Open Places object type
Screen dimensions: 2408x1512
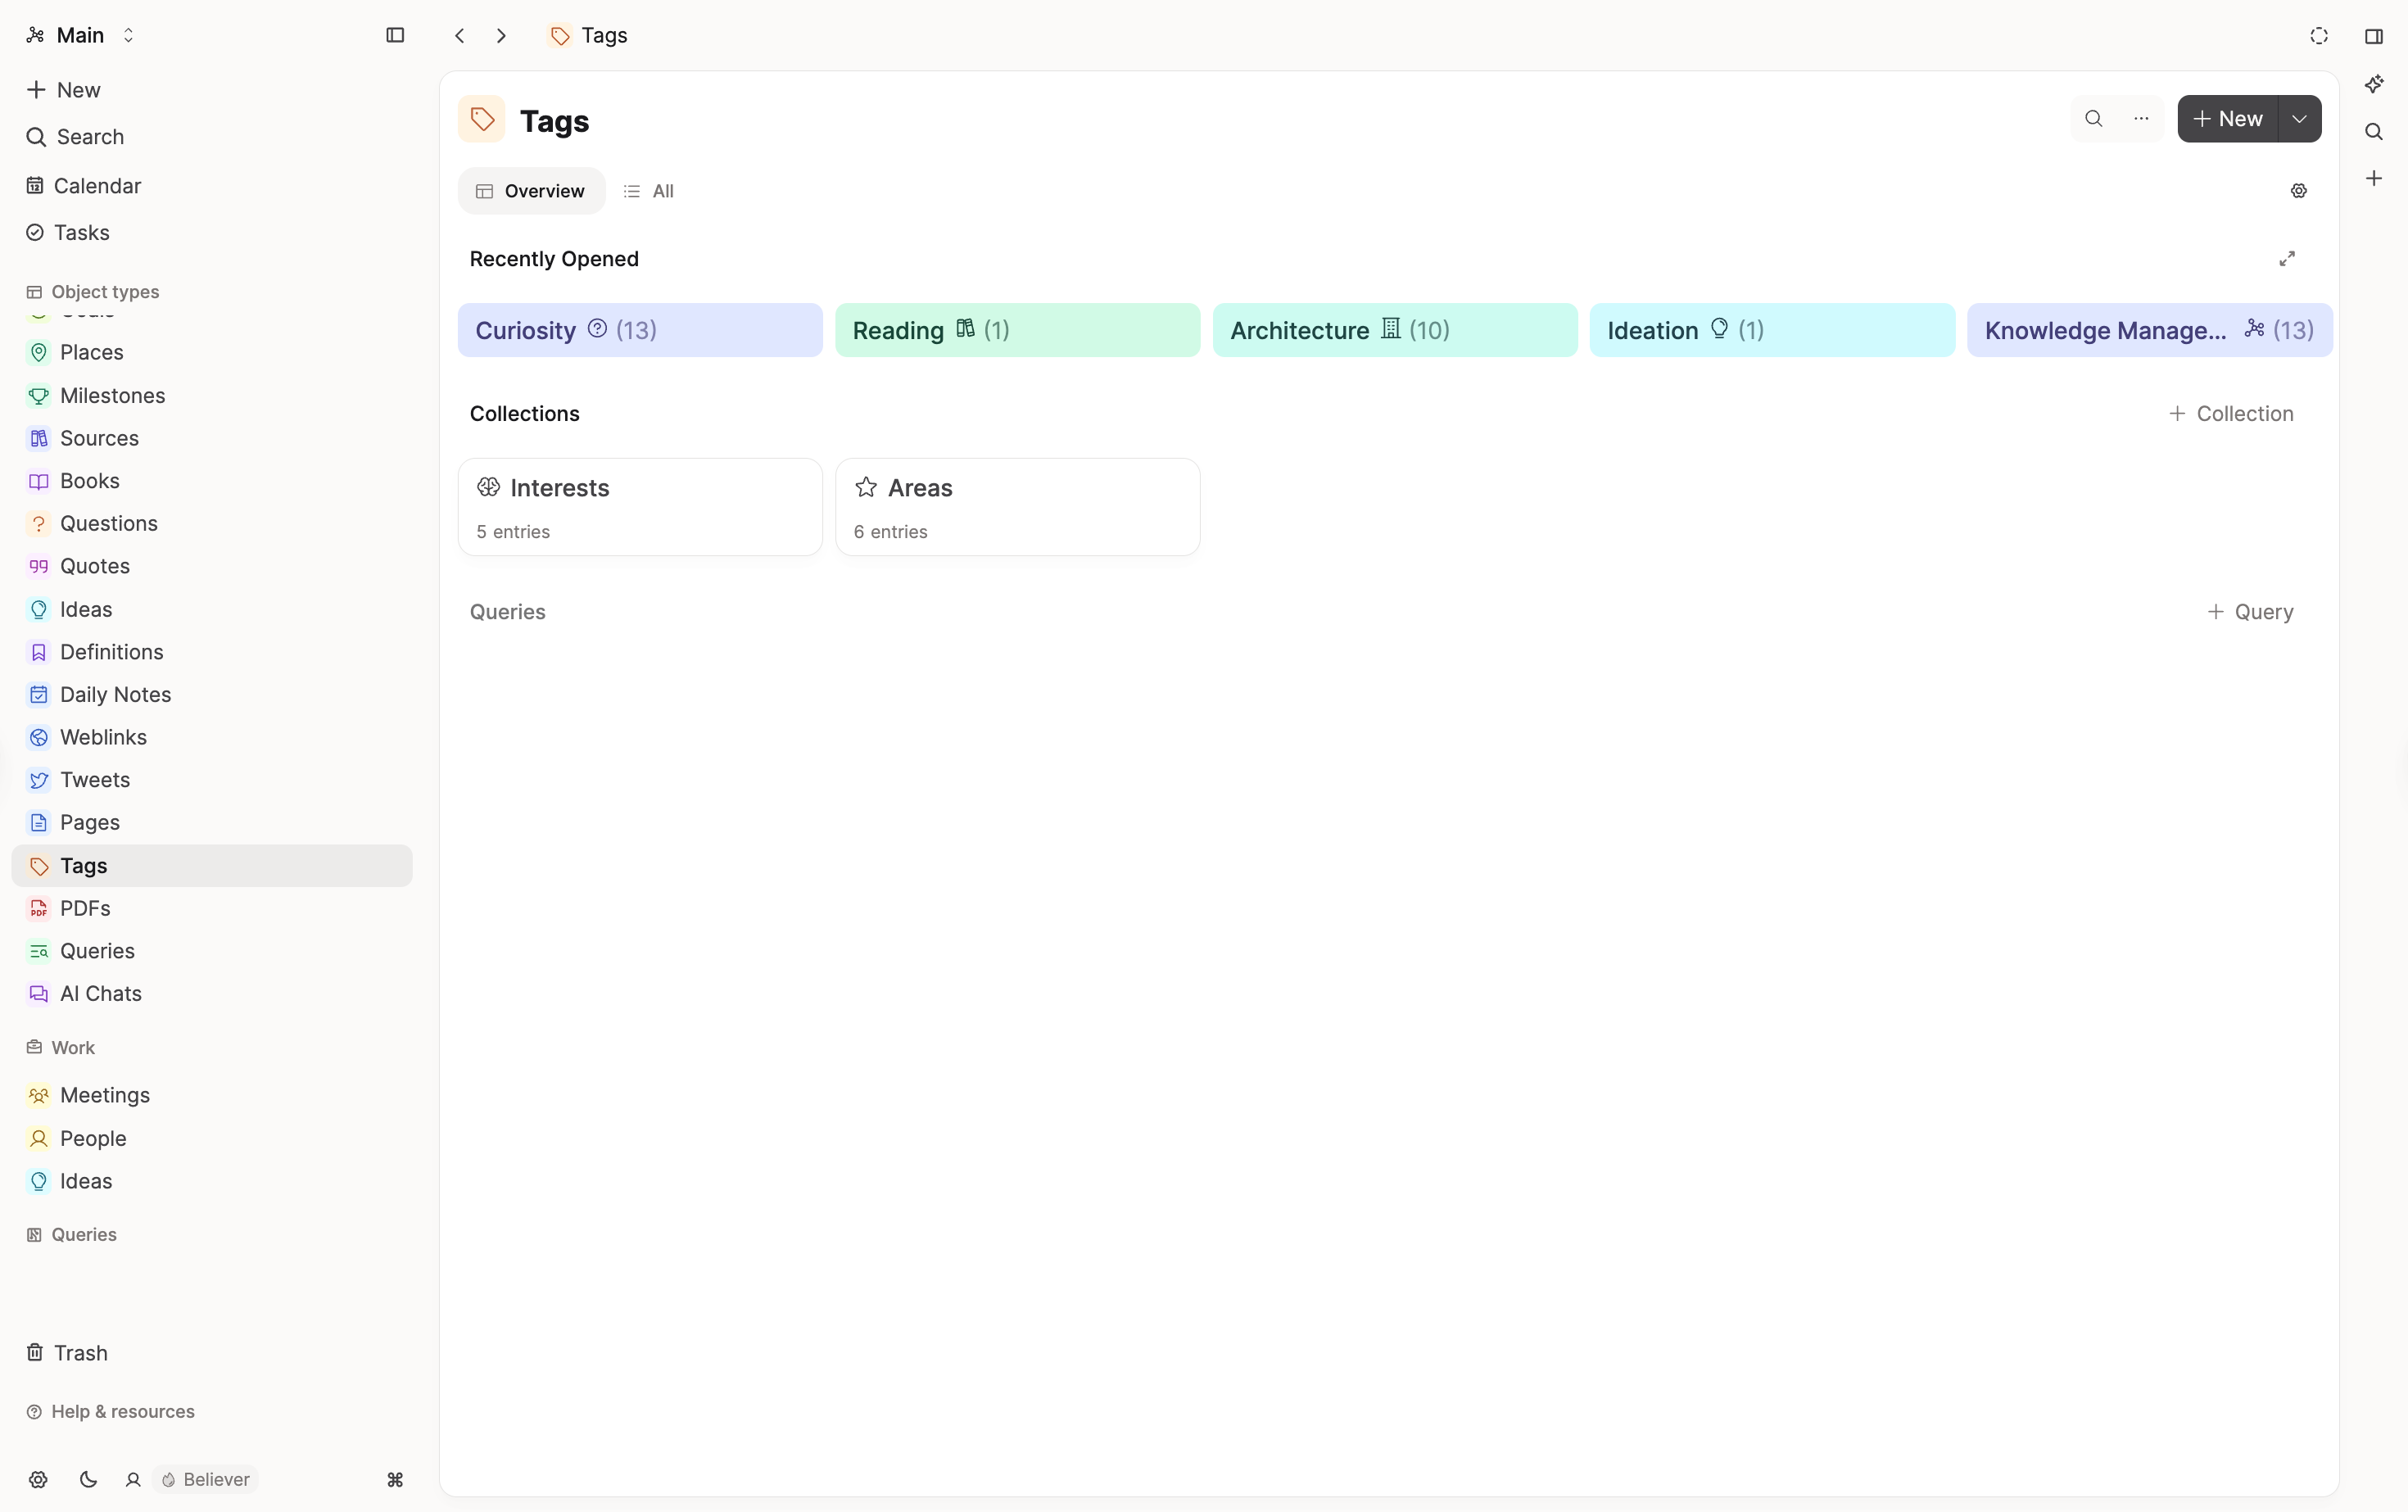point(212,352)
